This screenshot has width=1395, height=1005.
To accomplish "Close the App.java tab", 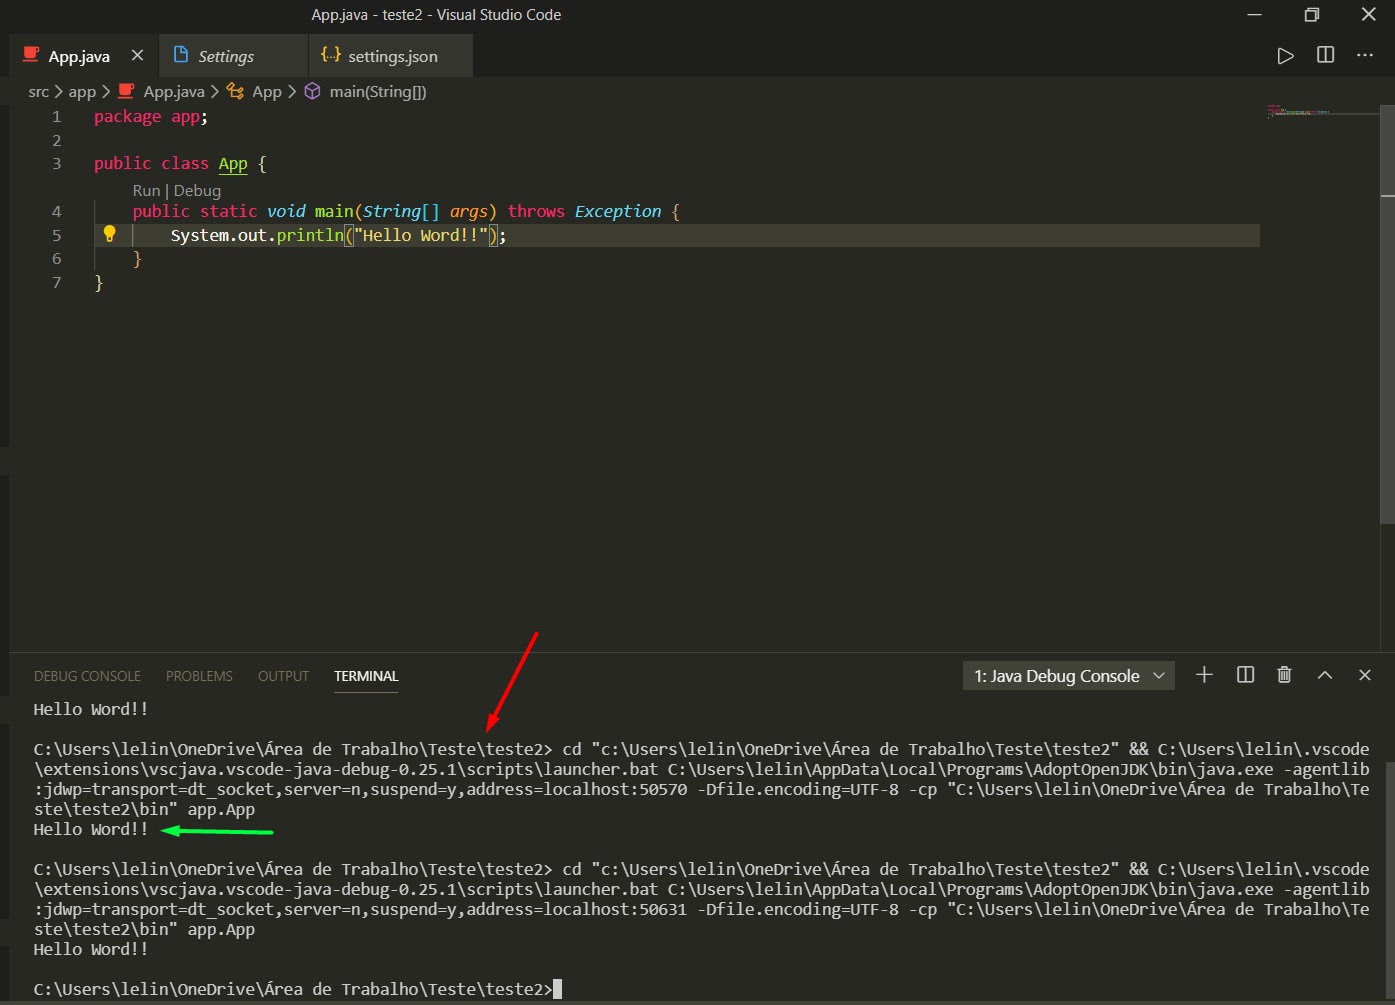I will pos(137,56).
